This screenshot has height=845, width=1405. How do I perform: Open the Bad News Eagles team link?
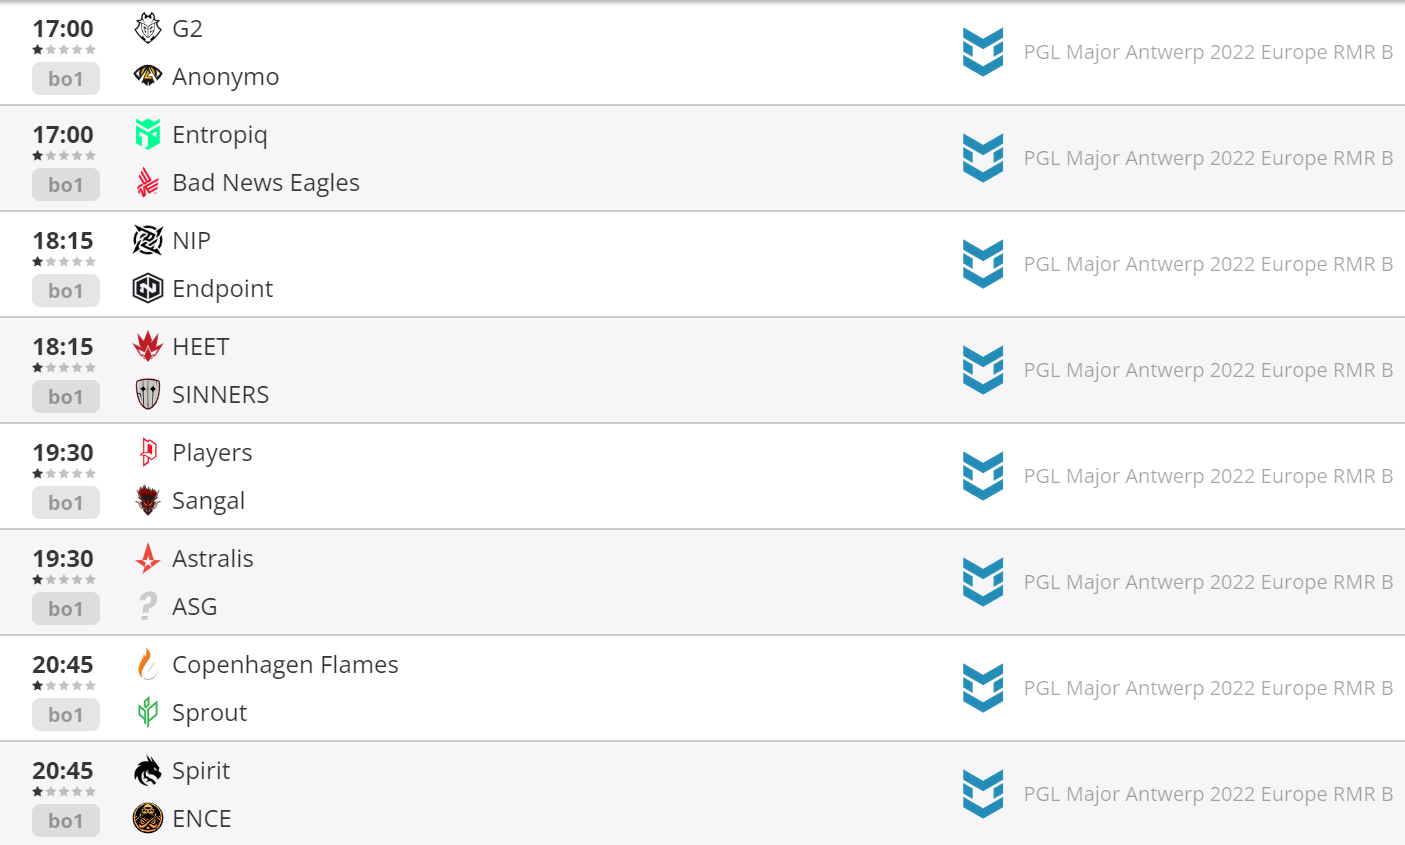(x=265, y=183)
